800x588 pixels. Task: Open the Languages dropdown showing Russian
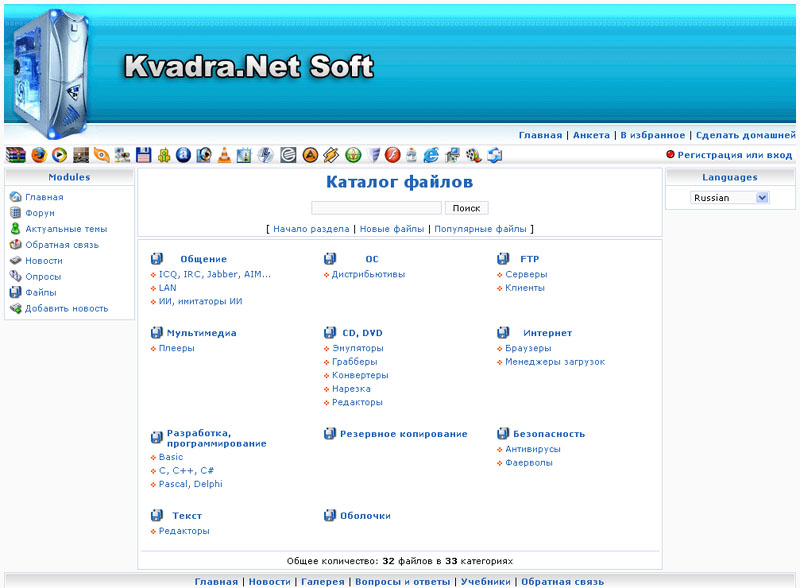730,198
